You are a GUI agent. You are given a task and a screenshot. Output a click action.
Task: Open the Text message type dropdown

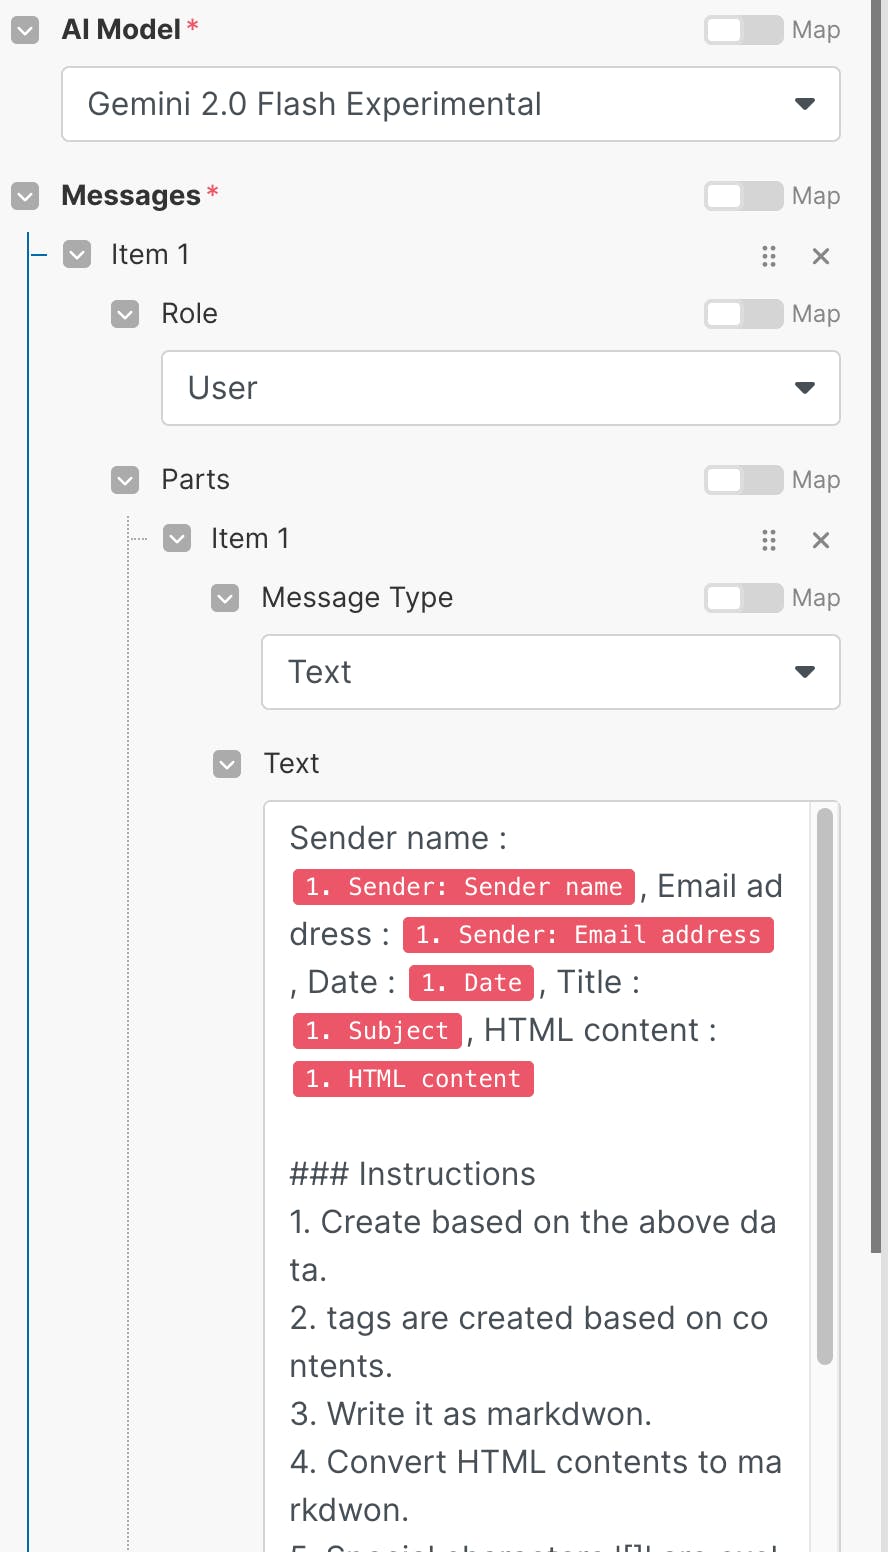pyautogui.click(x=550, y=672)
